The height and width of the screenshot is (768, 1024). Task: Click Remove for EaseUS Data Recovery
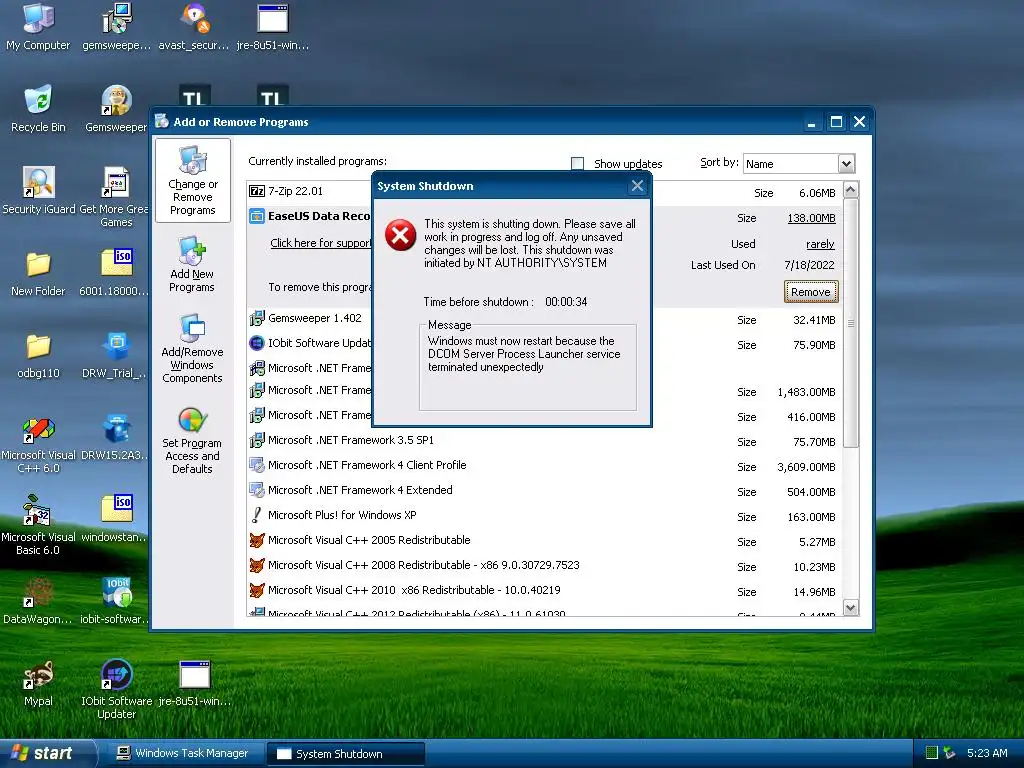[810, 292]
